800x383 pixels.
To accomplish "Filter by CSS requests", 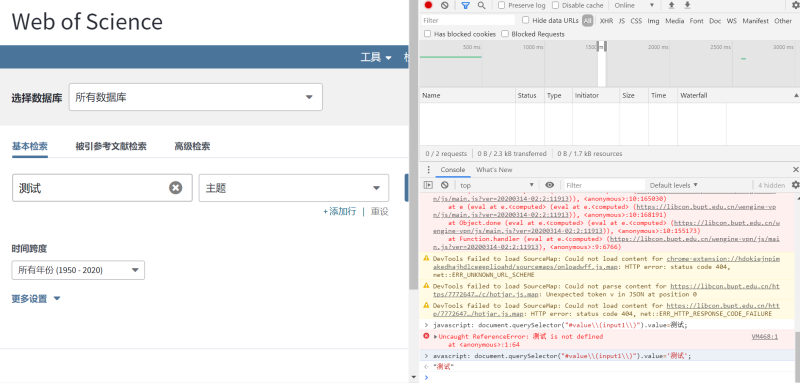I will click(x=636, y=21).
